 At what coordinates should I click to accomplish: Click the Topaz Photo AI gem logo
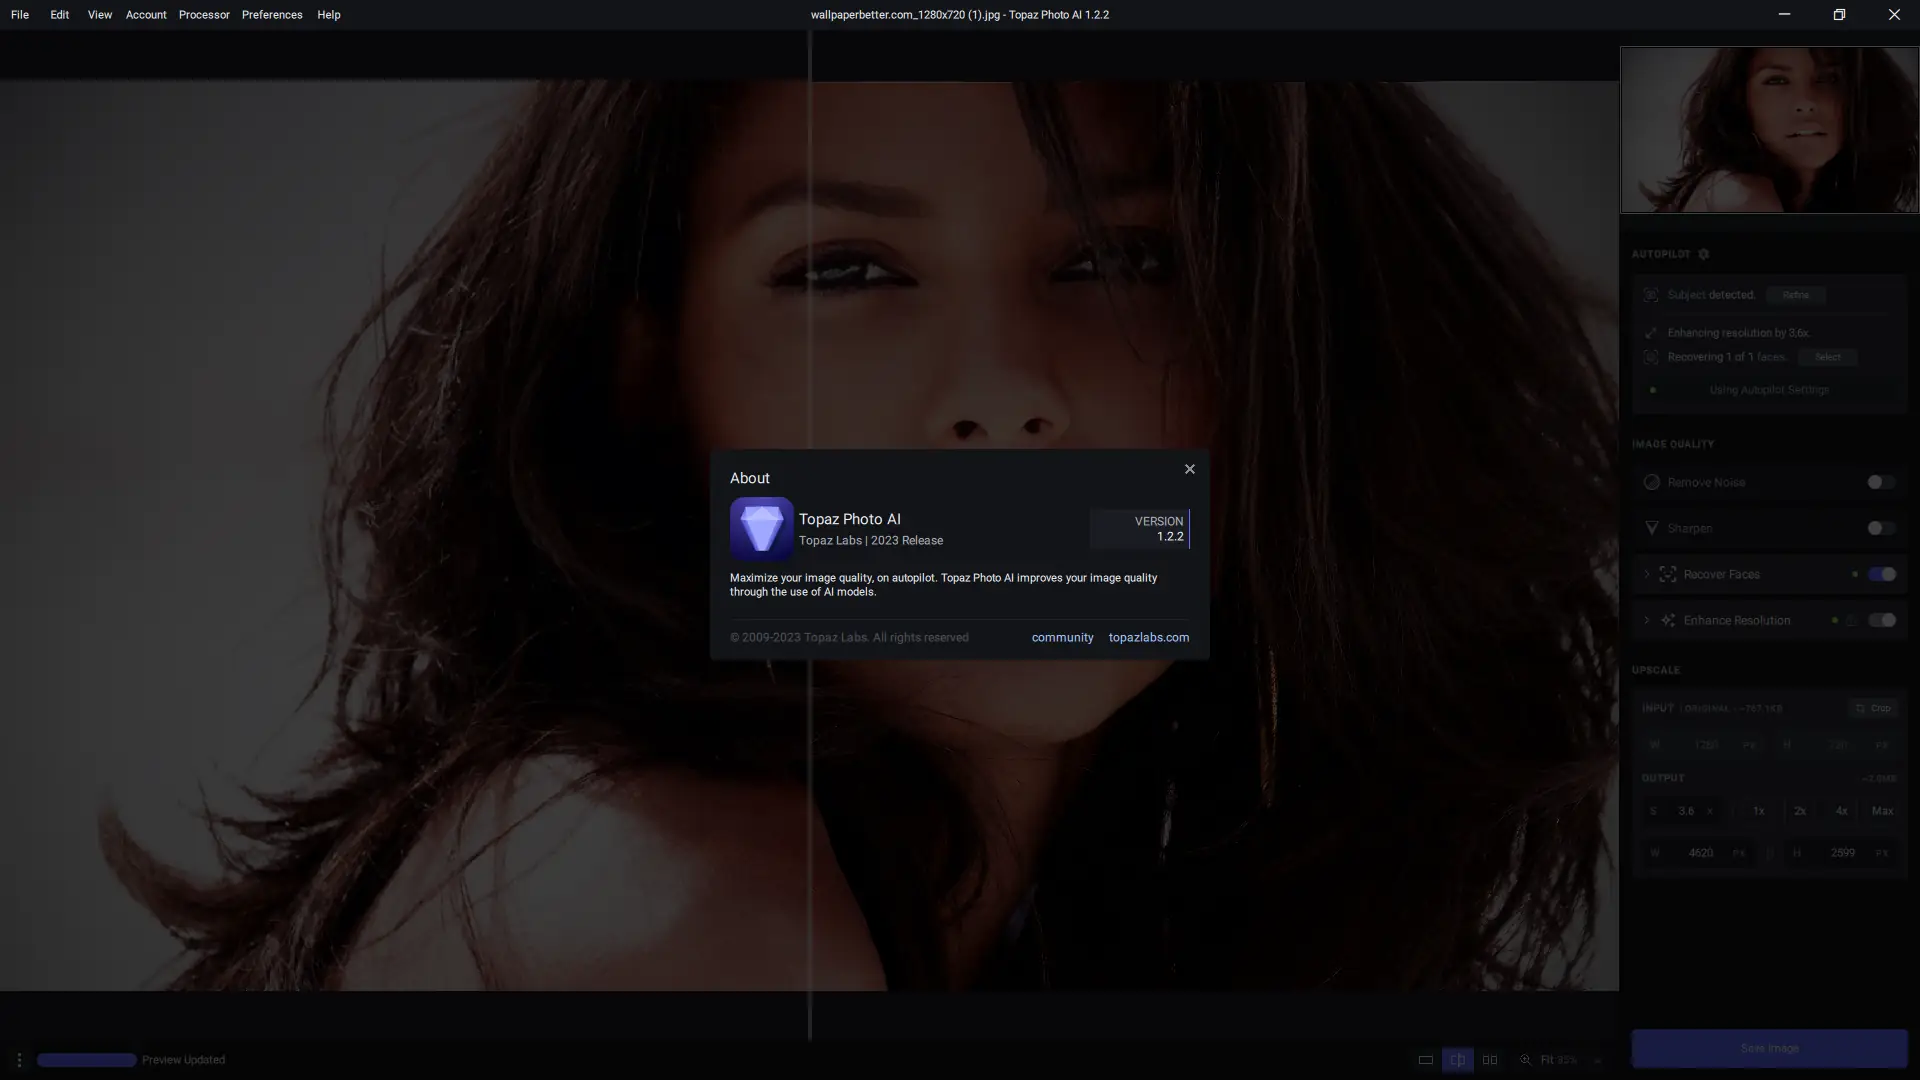coord(761,528)
